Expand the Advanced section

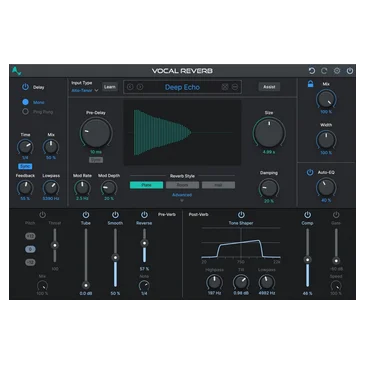click(182, 197)
